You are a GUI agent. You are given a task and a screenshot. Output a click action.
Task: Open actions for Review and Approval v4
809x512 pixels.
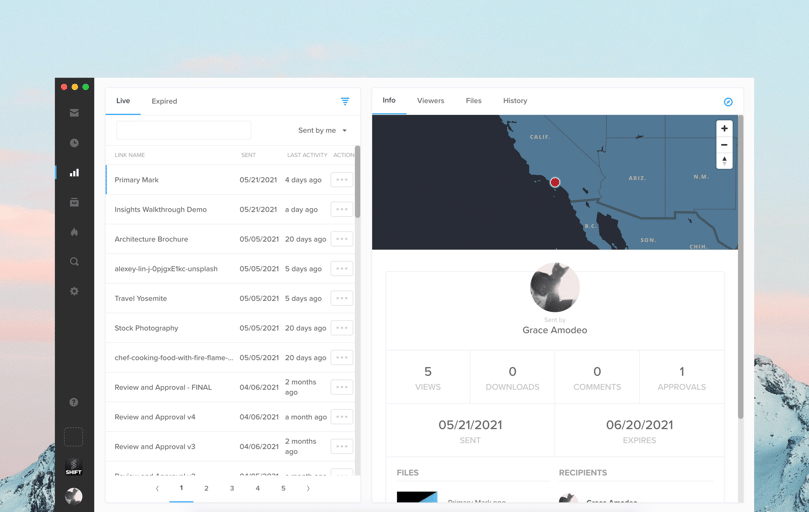coord(342,417)
